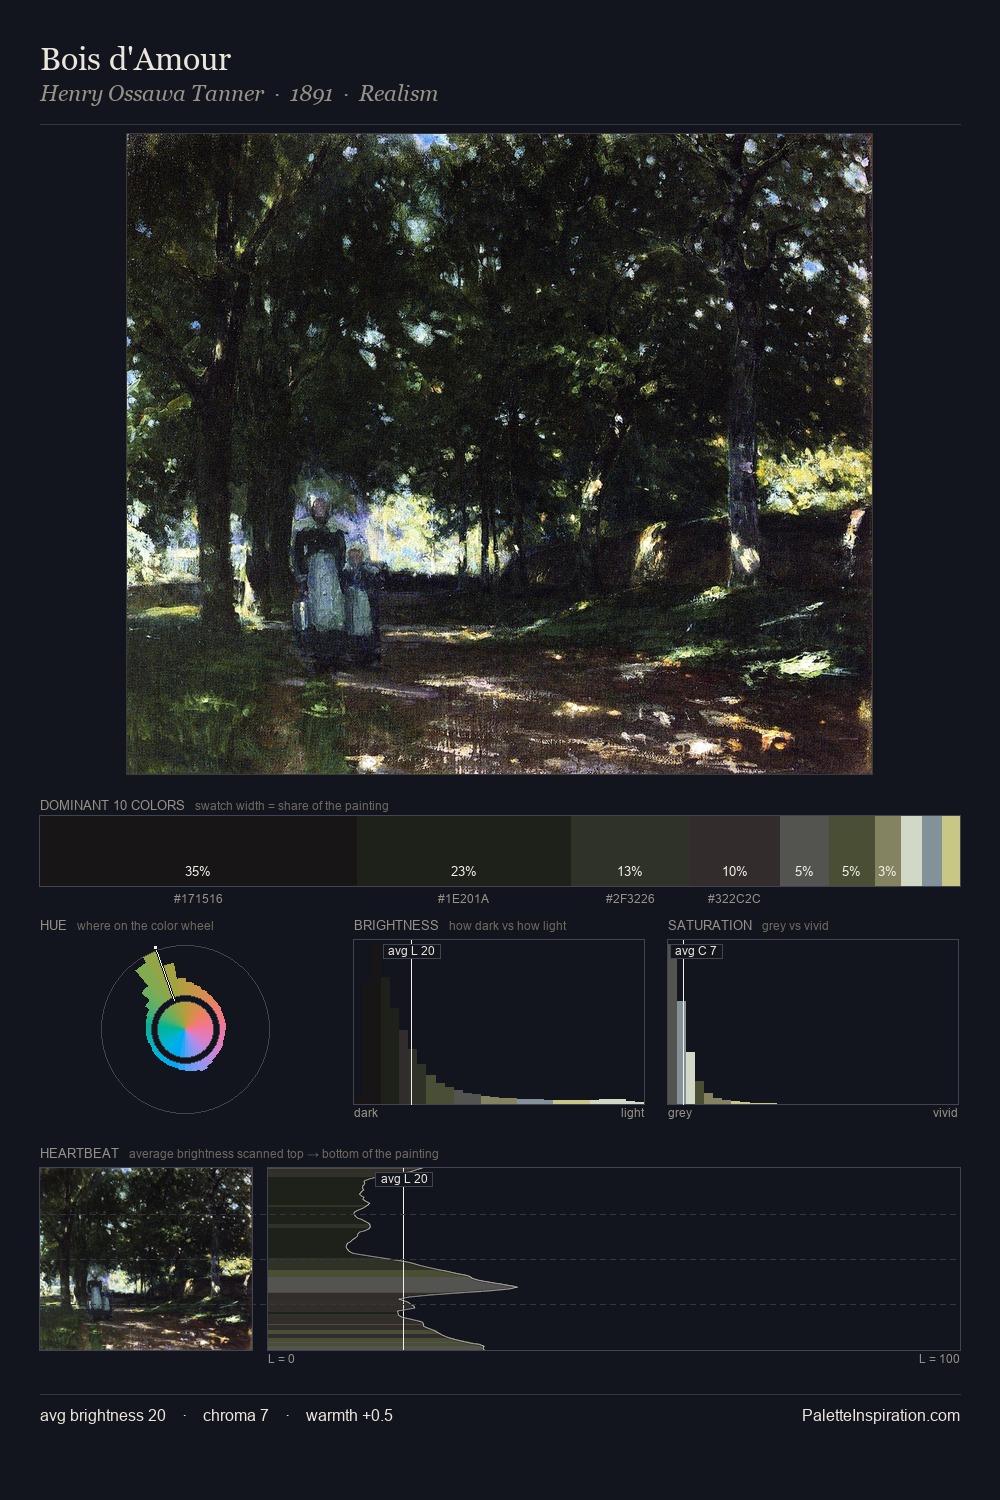Pick the 13% olive-grey swatch

630,851
